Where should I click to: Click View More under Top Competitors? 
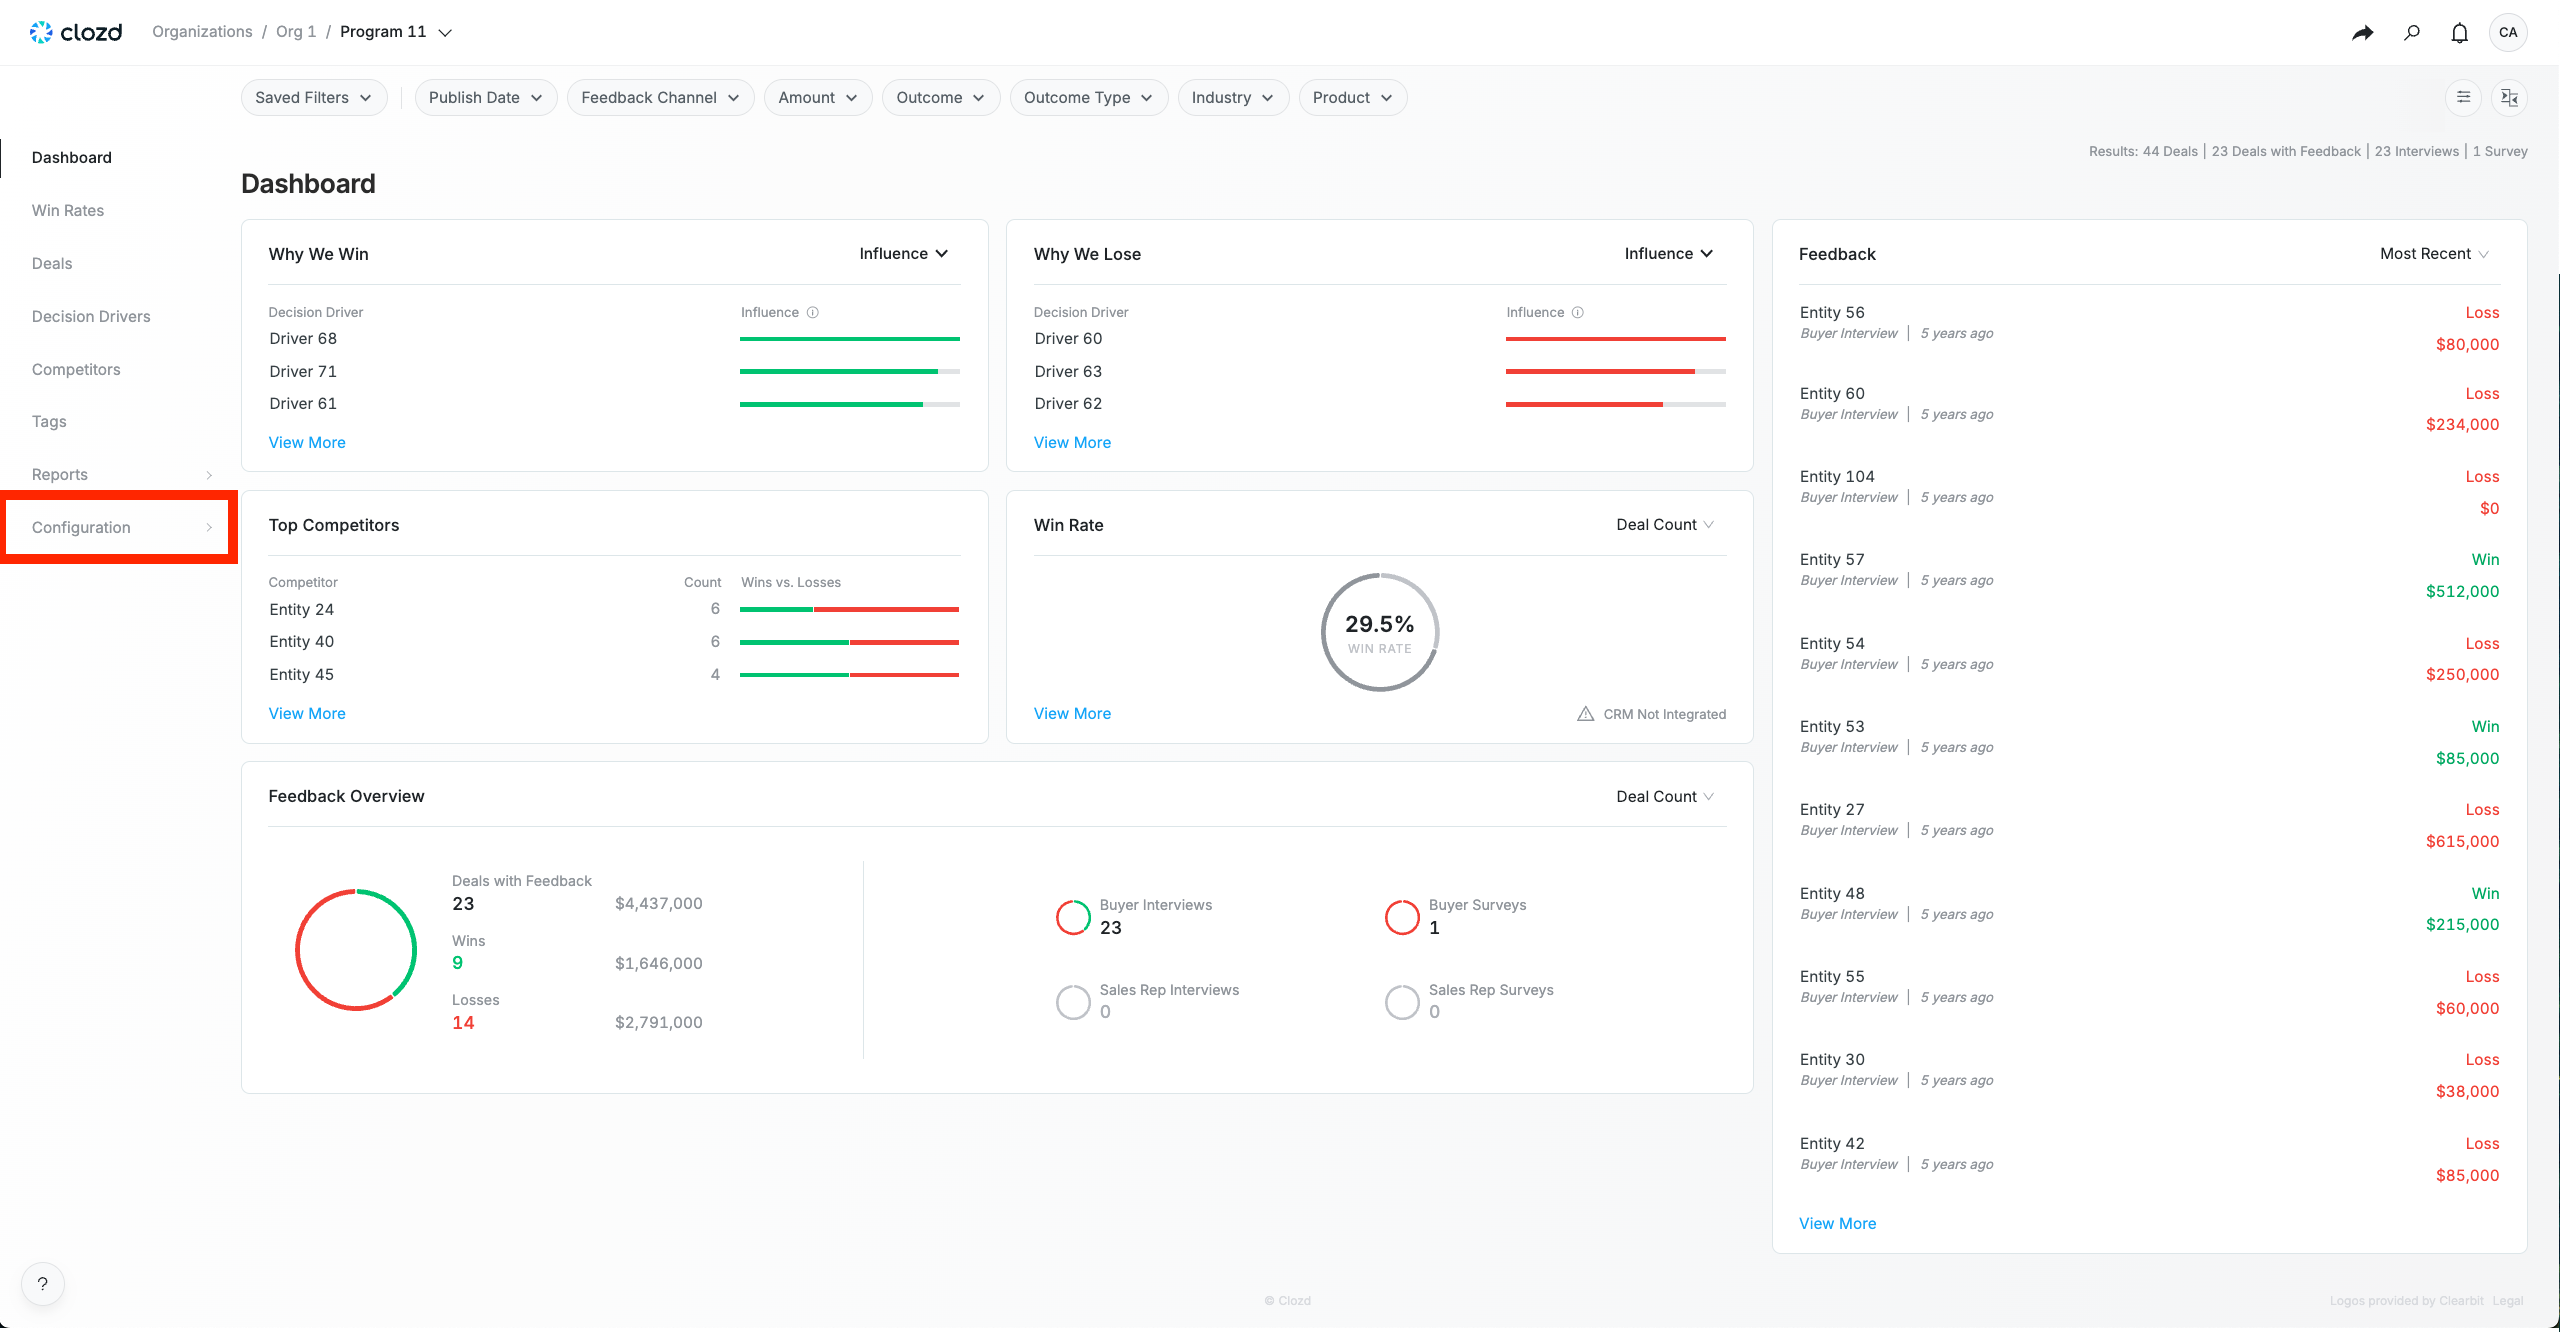click(x=307, y=713)
